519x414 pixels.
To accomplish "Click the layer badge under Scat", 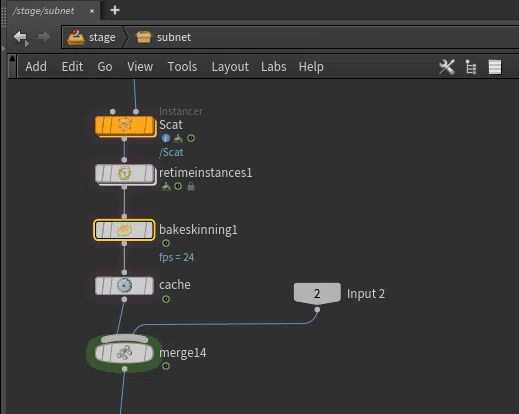I will click(x=178, y=138).
